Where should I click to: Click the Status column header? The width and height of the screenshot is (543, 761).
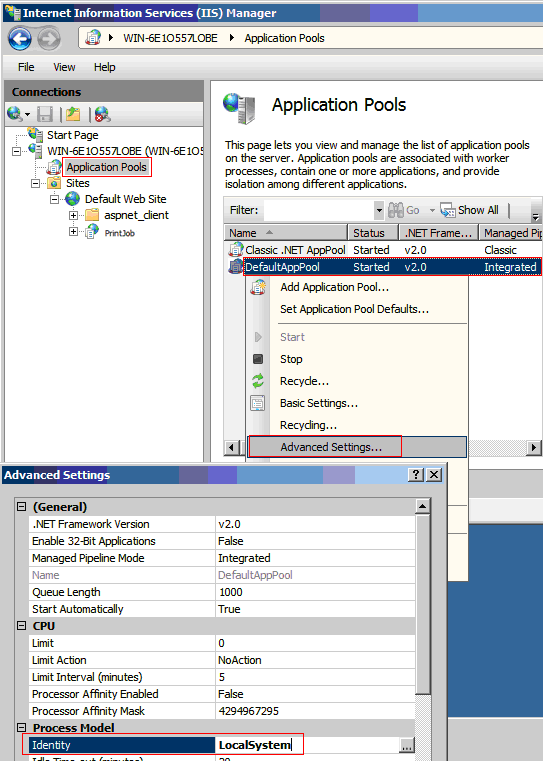373,233
